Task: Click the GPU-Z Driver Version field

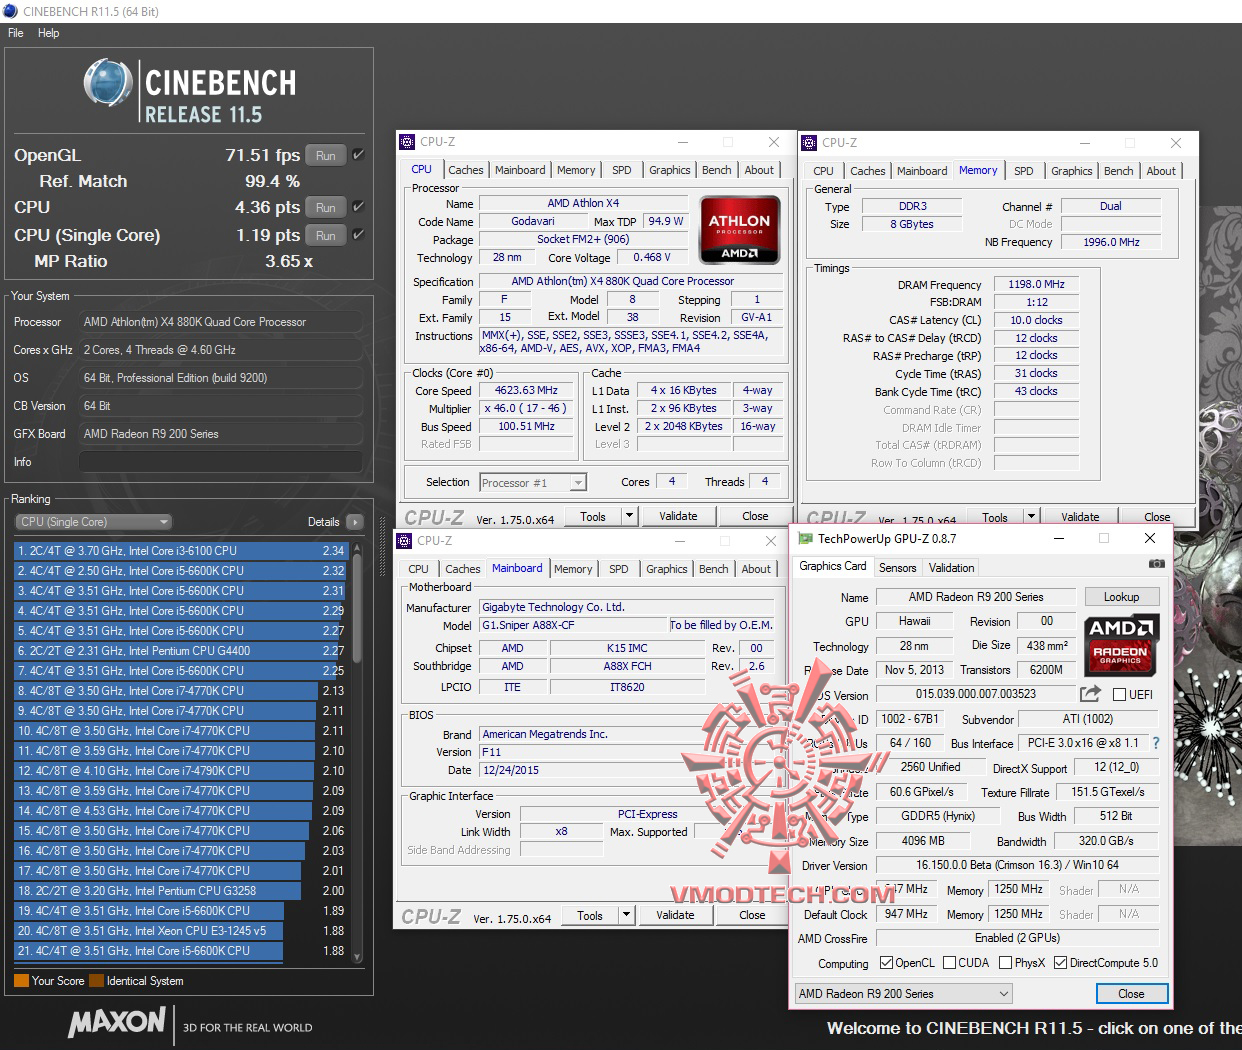Action: pos(1017,865)
